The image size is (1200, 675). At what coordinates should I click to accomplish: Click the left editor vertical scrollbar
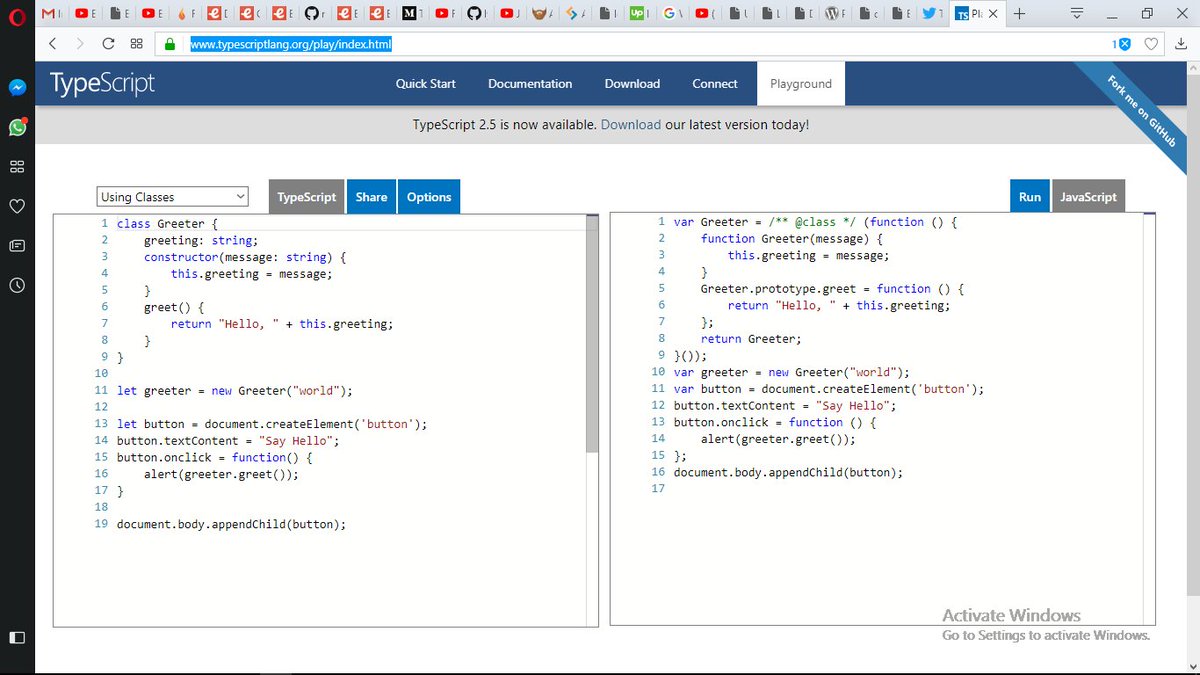click(x=592, y=335)
